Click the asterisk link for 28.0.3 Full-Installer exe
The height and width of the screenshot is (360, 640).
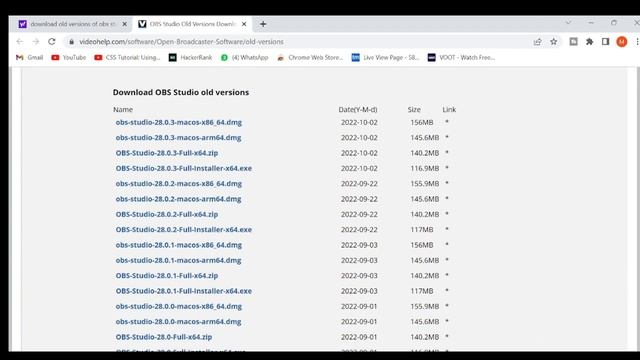[447, 168]
